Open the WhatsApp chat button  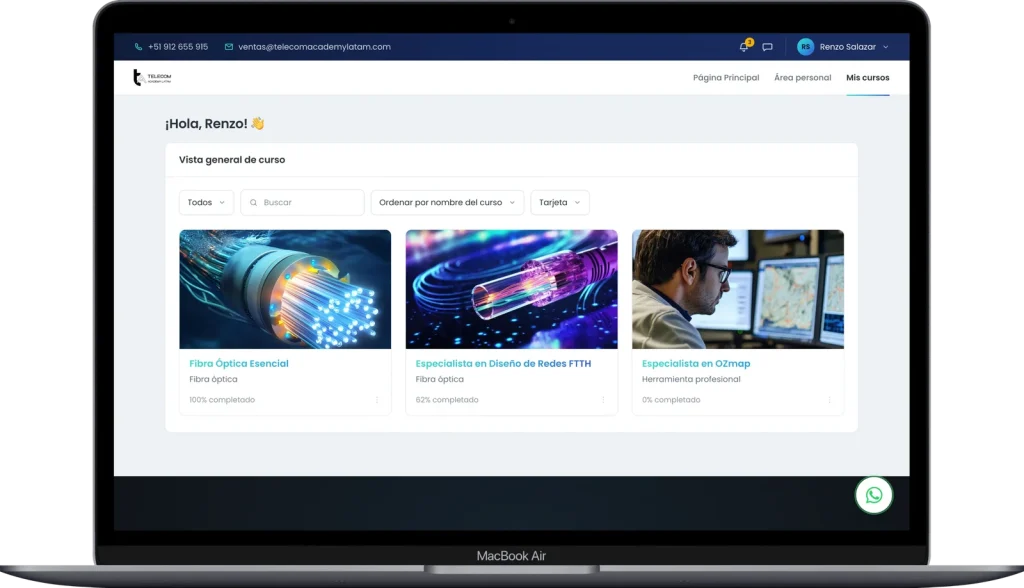click(x=874, y=495)
